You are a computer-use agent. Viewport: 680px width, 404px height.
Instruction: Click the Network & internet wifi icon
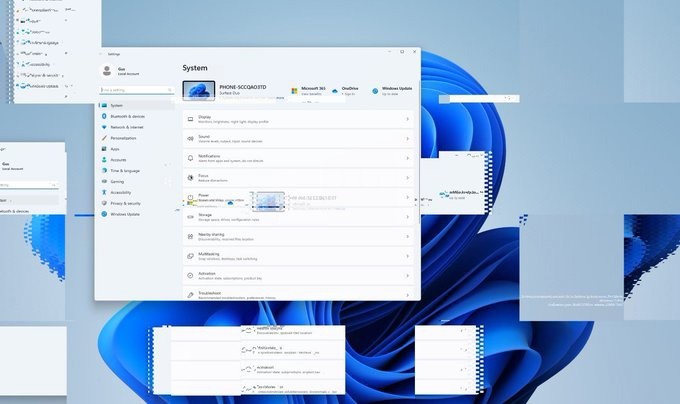pos(104,127)
